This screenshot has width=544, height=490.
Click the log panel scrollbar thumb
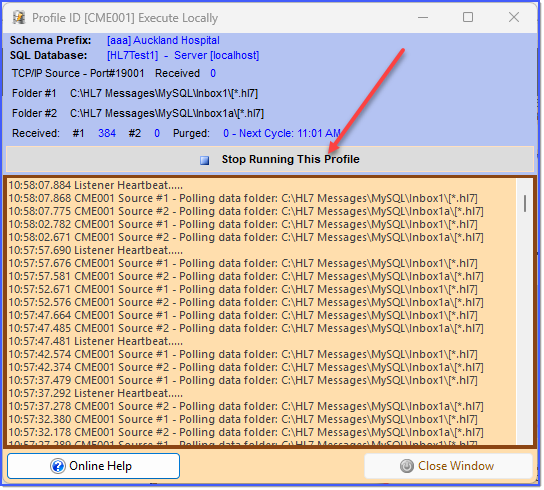[x=525, y=203]
